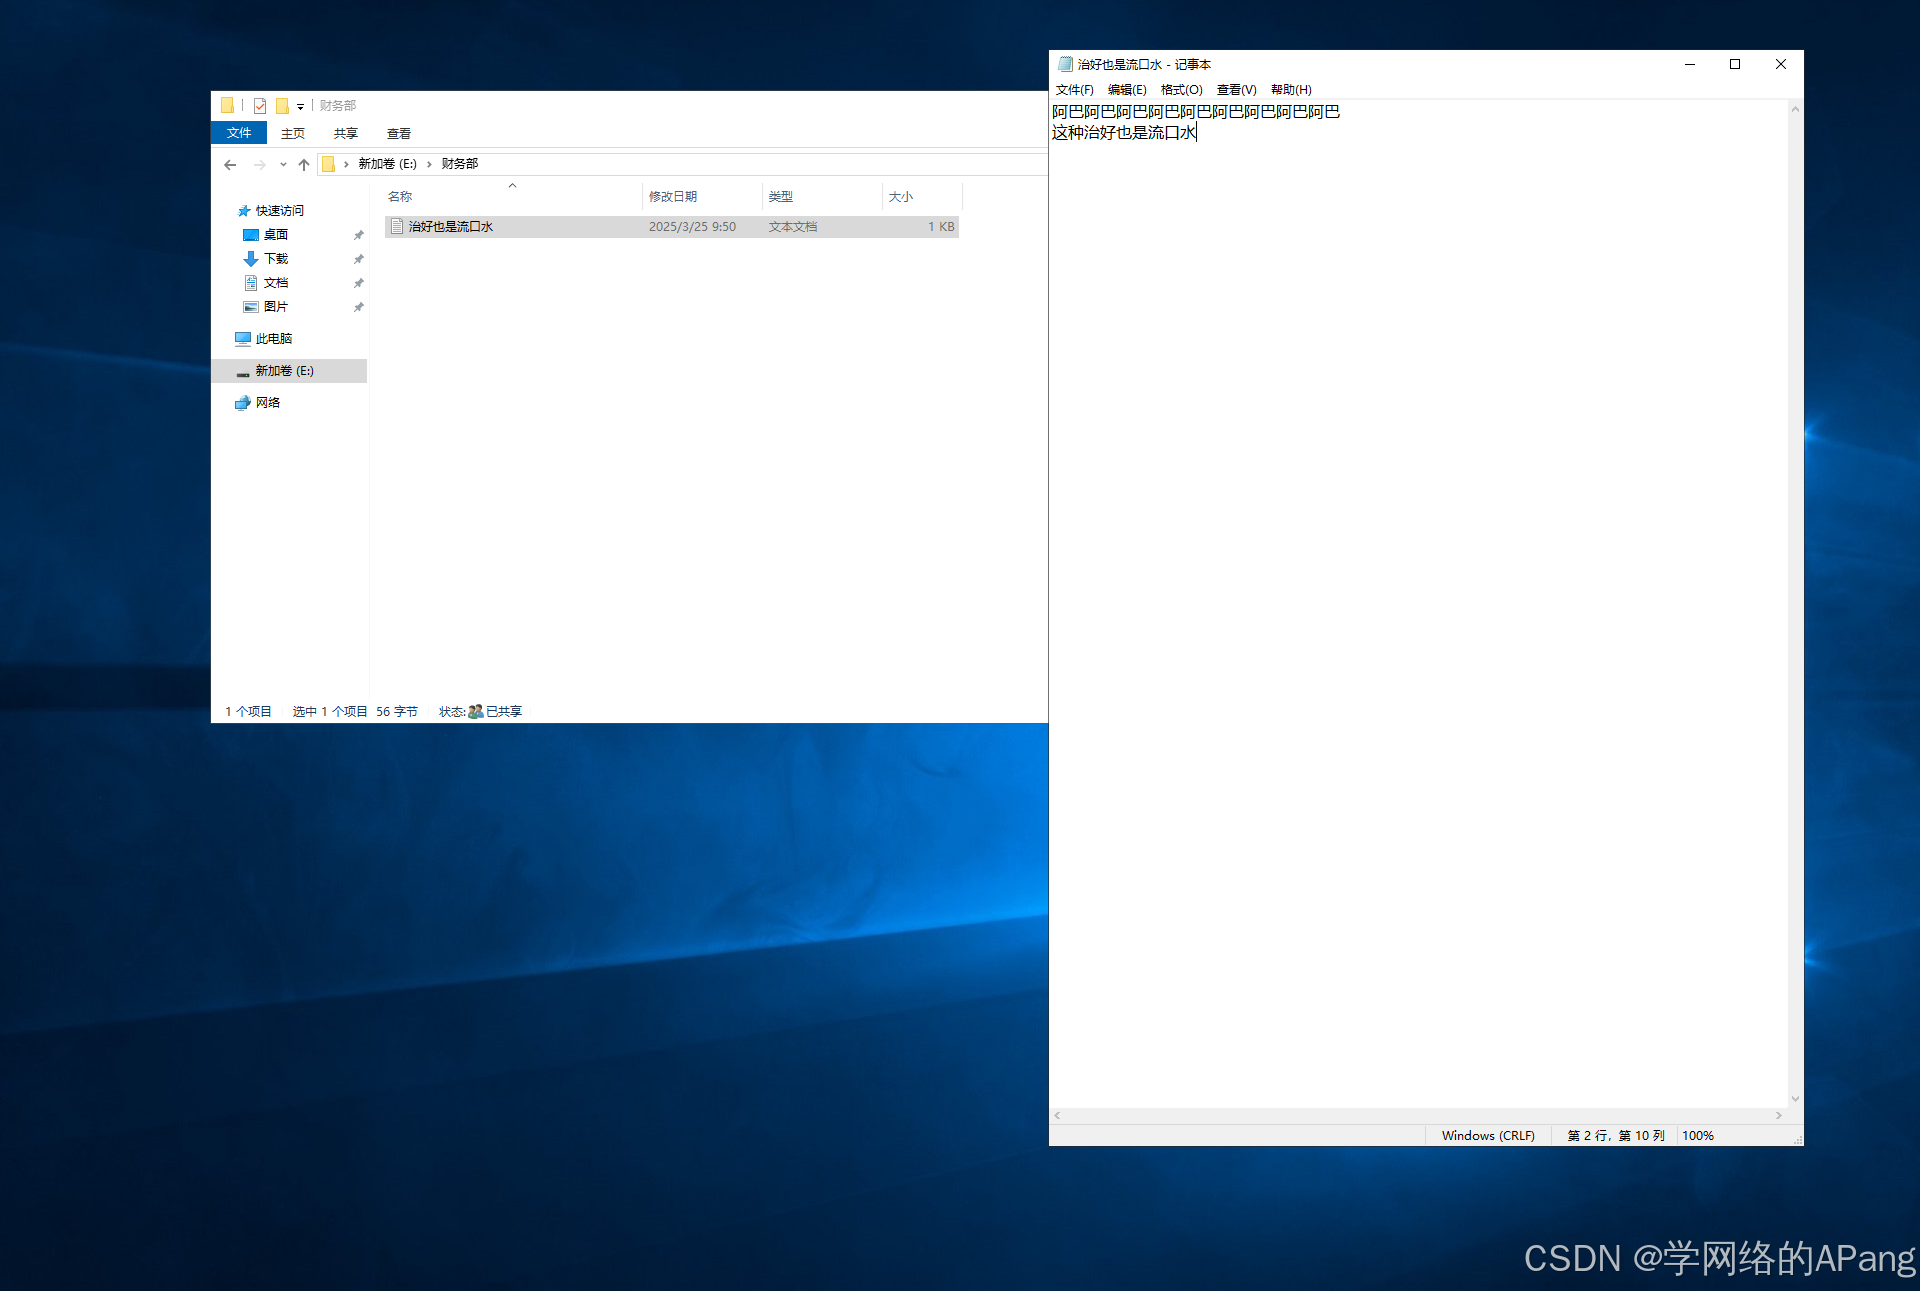
Task: Open Customize Quick Access Toolbar dropdown
Action: (x=300, y=107)
